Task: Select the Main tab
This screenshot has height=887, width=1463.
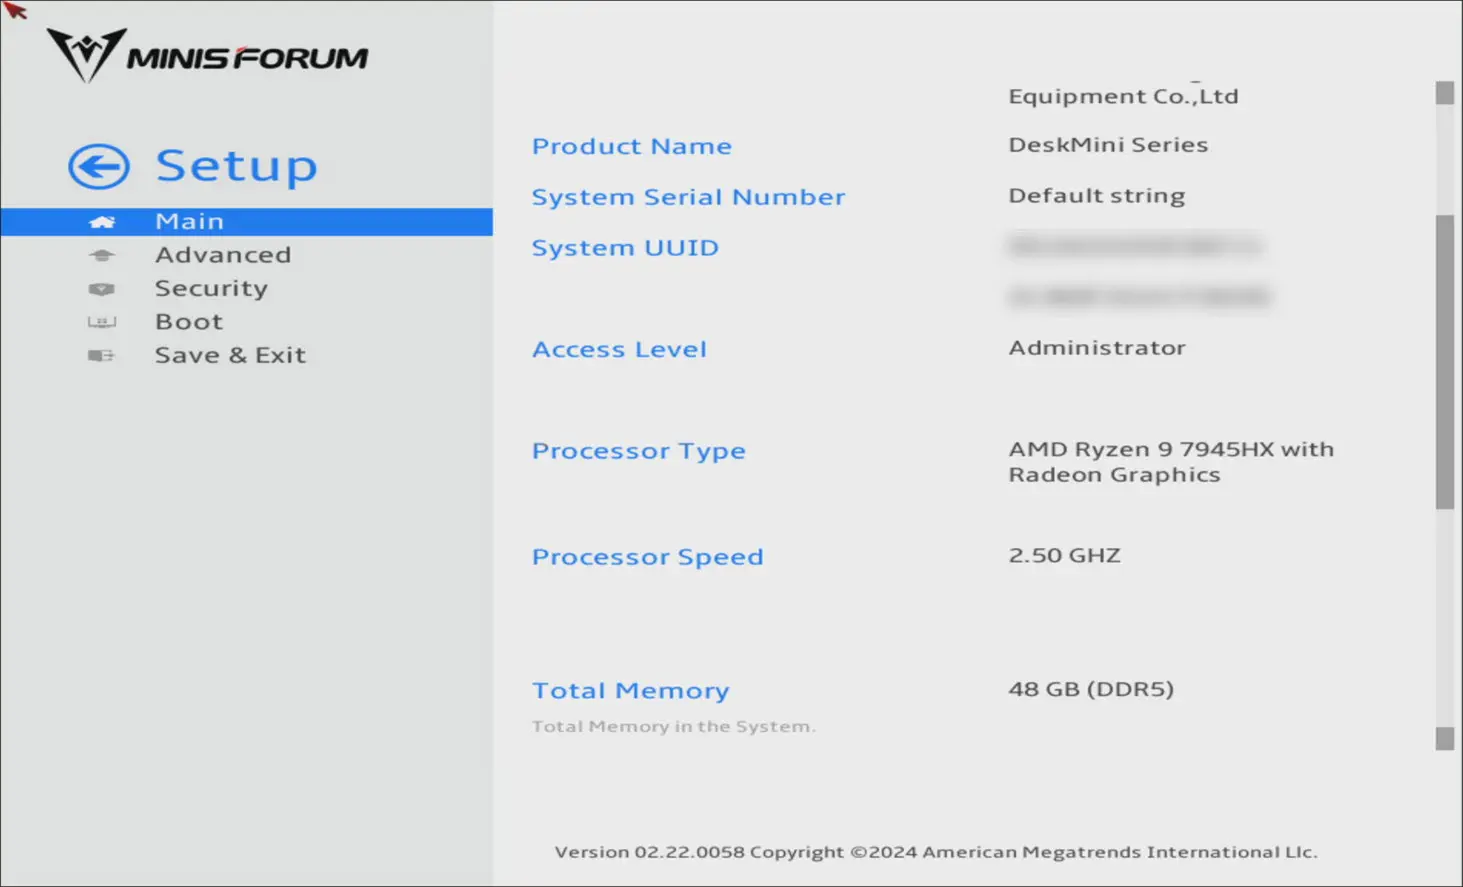Action: coord(246,222)
